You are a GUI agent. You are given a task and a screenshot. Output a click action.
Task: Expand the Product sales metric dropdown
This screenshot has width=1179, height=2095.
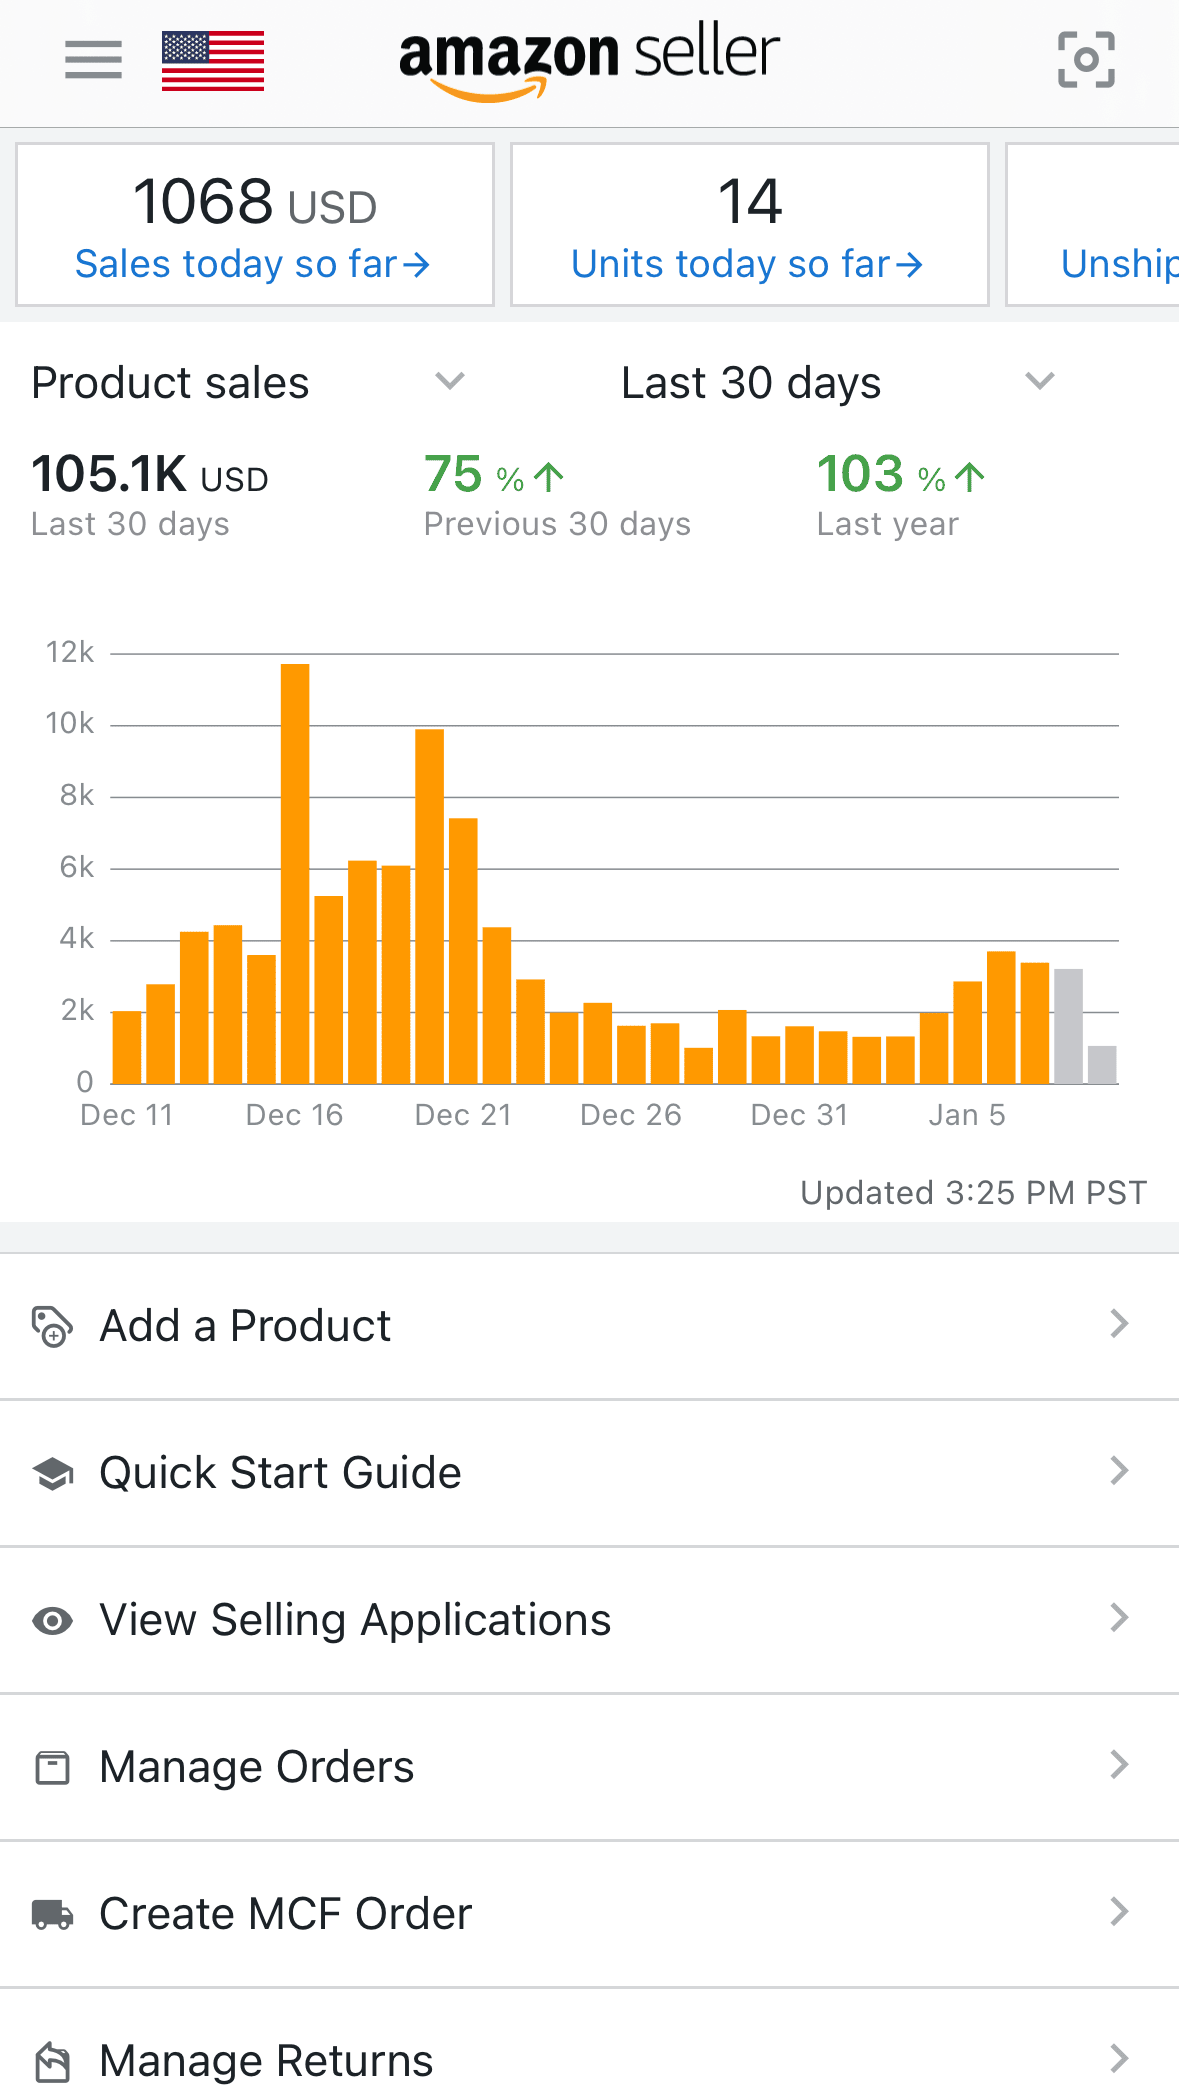pyautogui.click(x=450, y=382)
